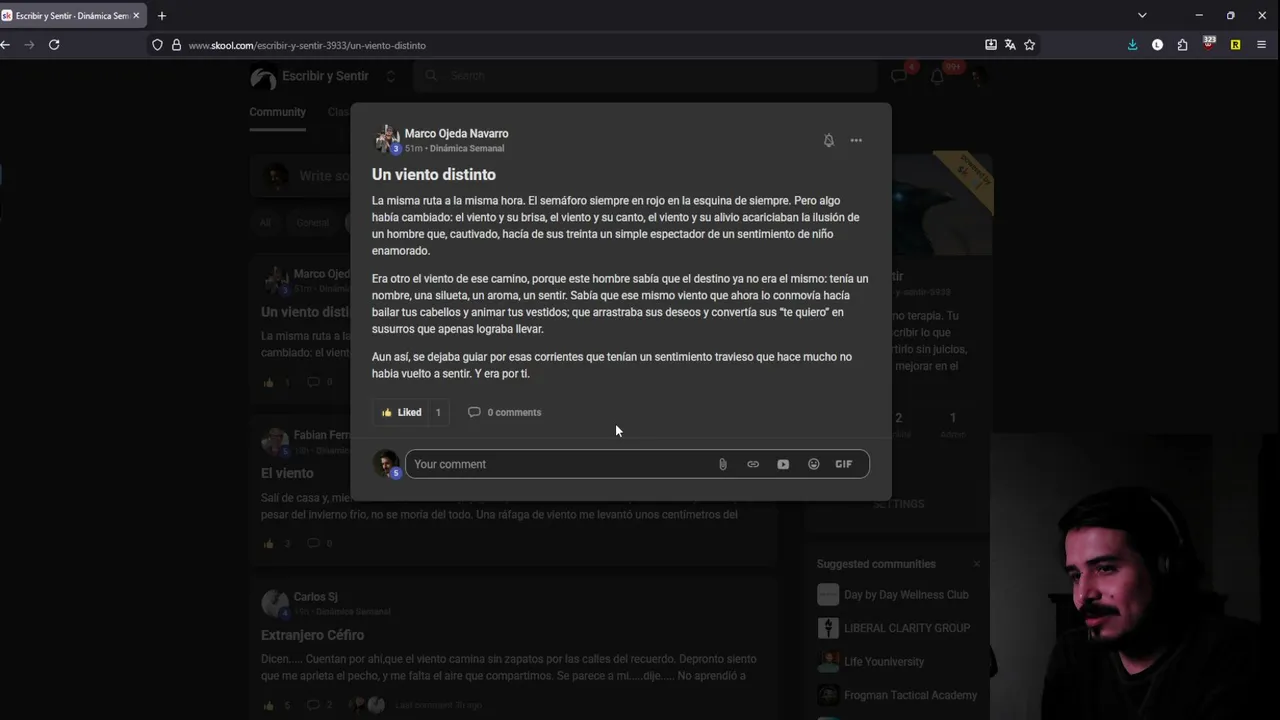This screenshot has height=720, width=1280.
Task: Go back to the previous browser page
Action: click(6, 45)
